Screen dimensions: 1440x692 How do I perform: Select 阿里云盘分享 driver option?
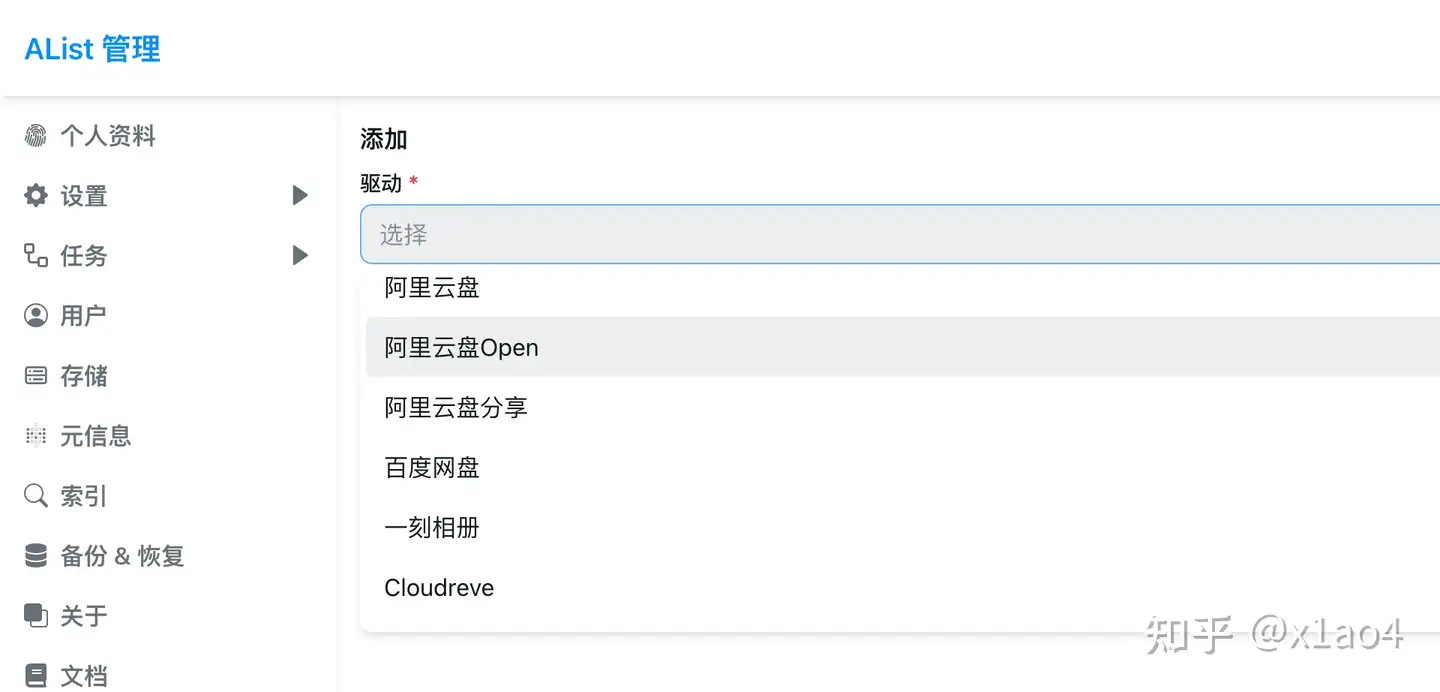tap(456, 408)
